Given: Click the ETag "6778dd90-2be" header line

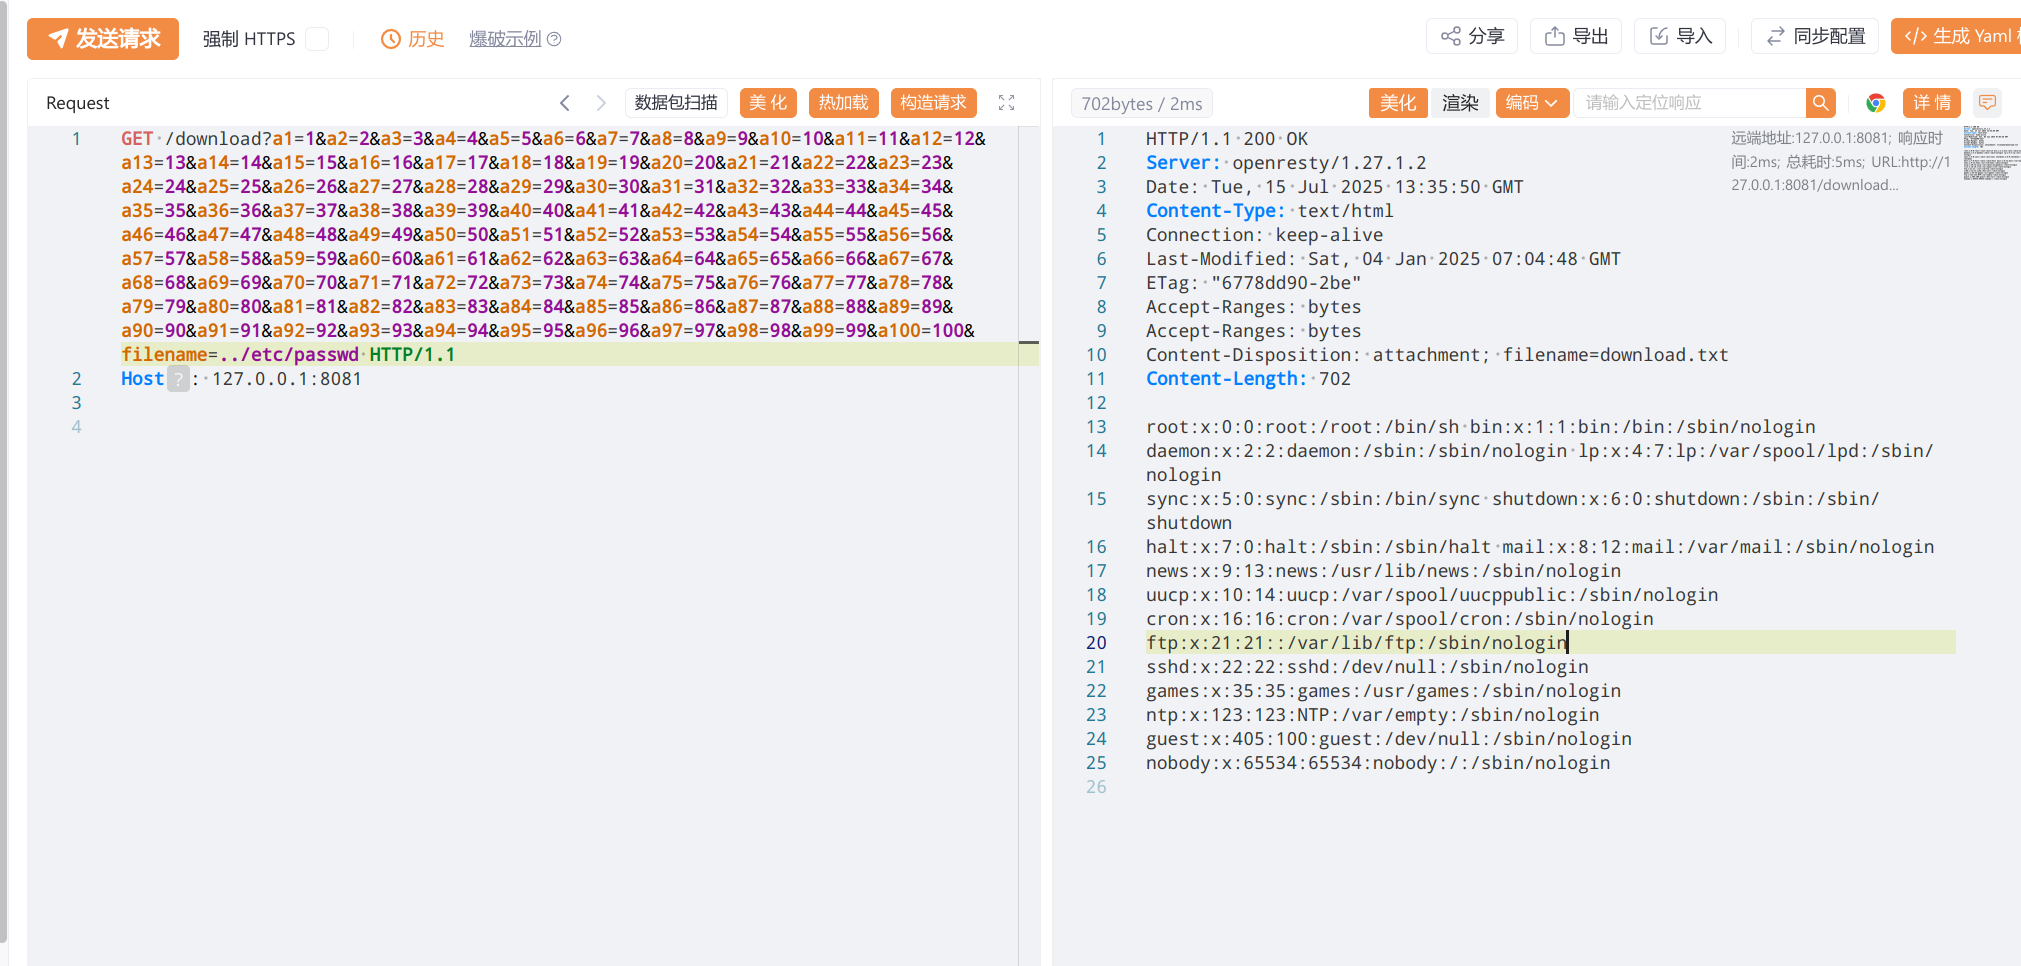Looking at the screenshot, I should coord(1254,283).
